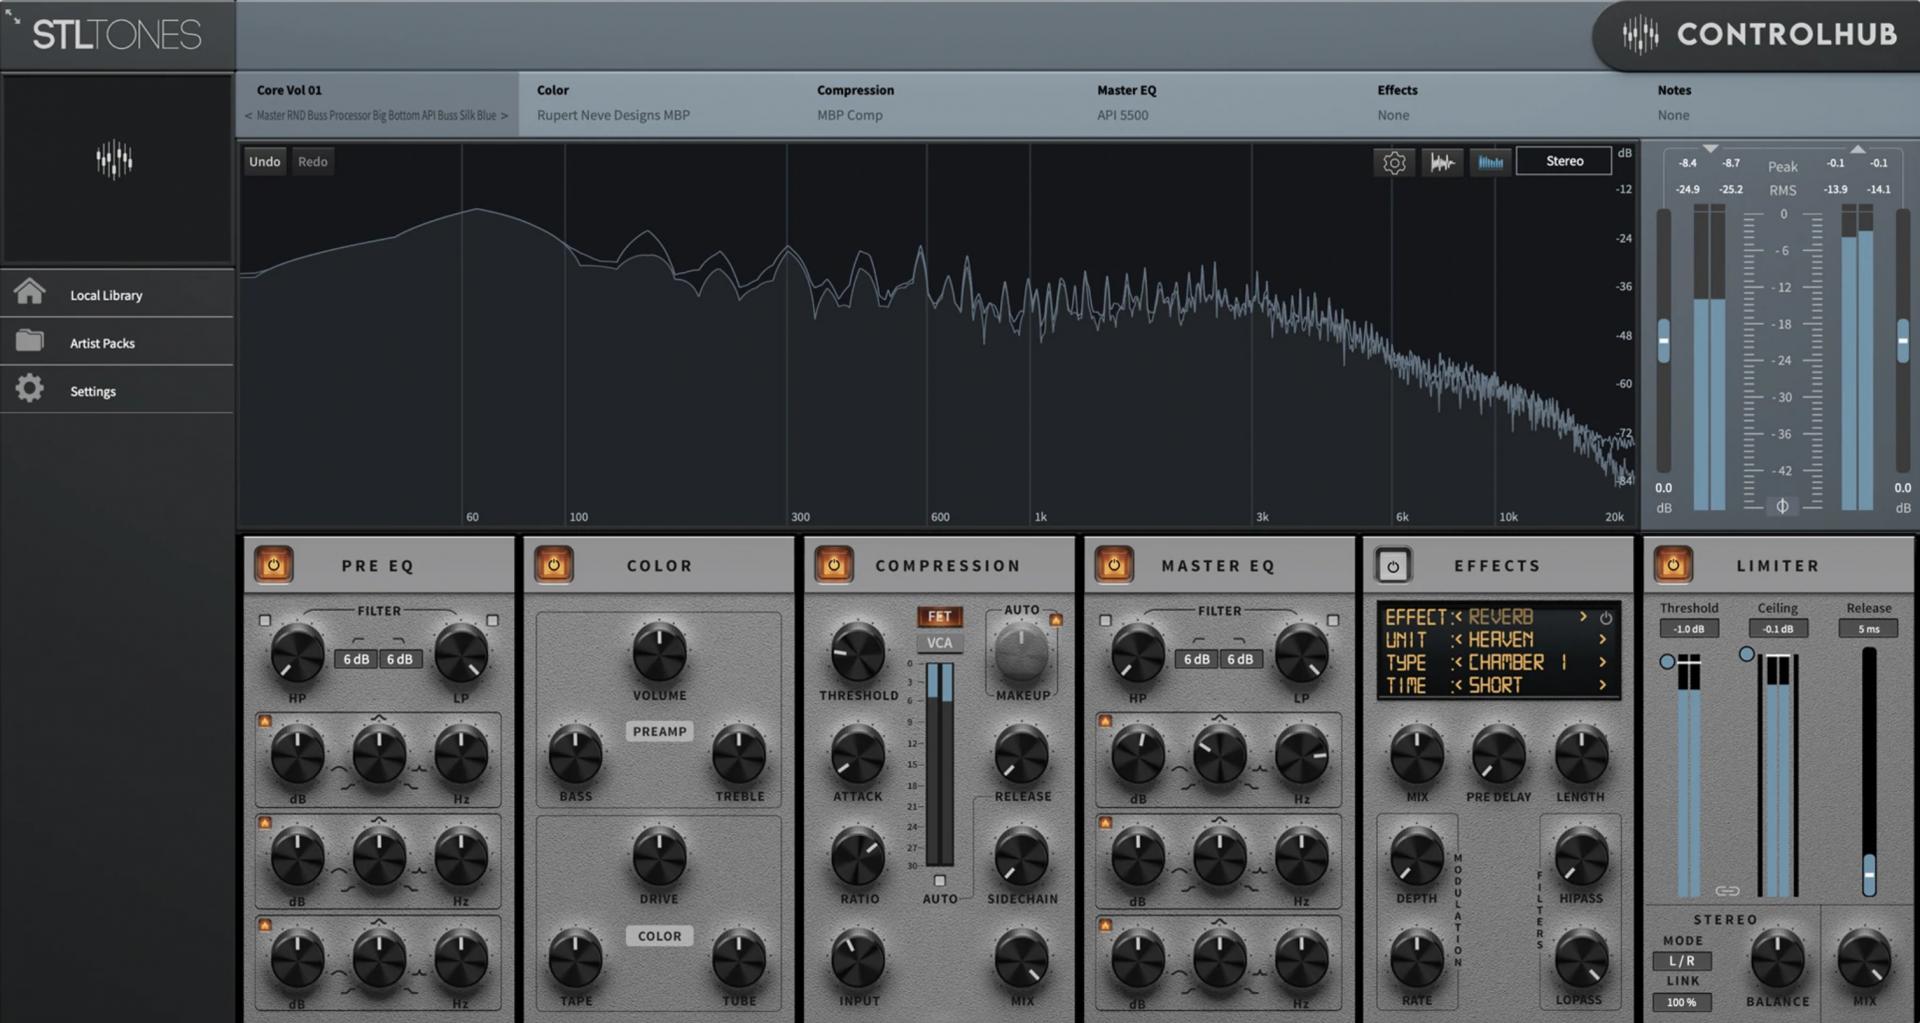Select next reverb Type arrow
Viewport: 1920px width, 1023px height.
(x=1602, y=662)
